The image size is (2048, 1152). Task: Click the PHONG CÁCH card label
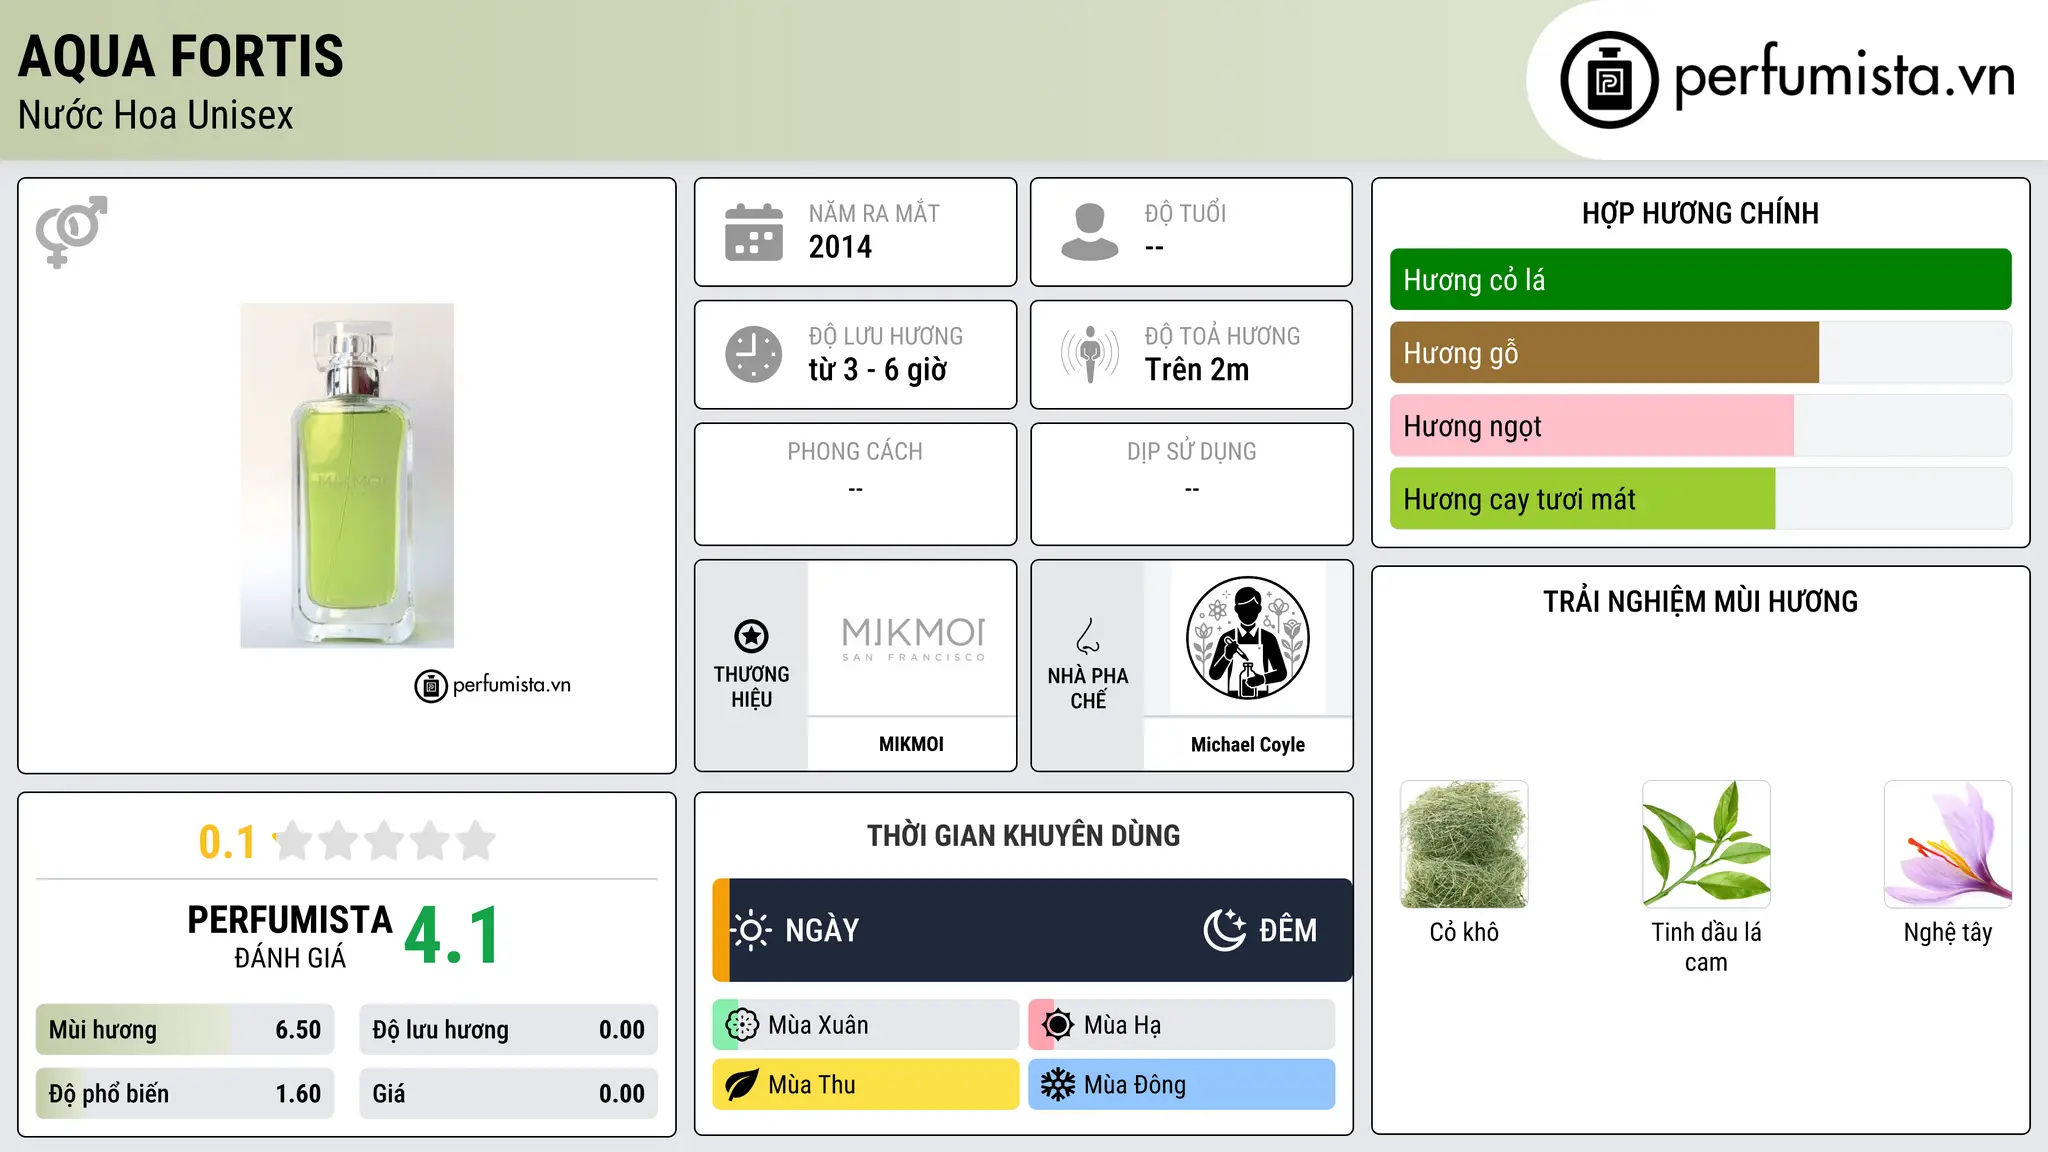tap(855, 452)
